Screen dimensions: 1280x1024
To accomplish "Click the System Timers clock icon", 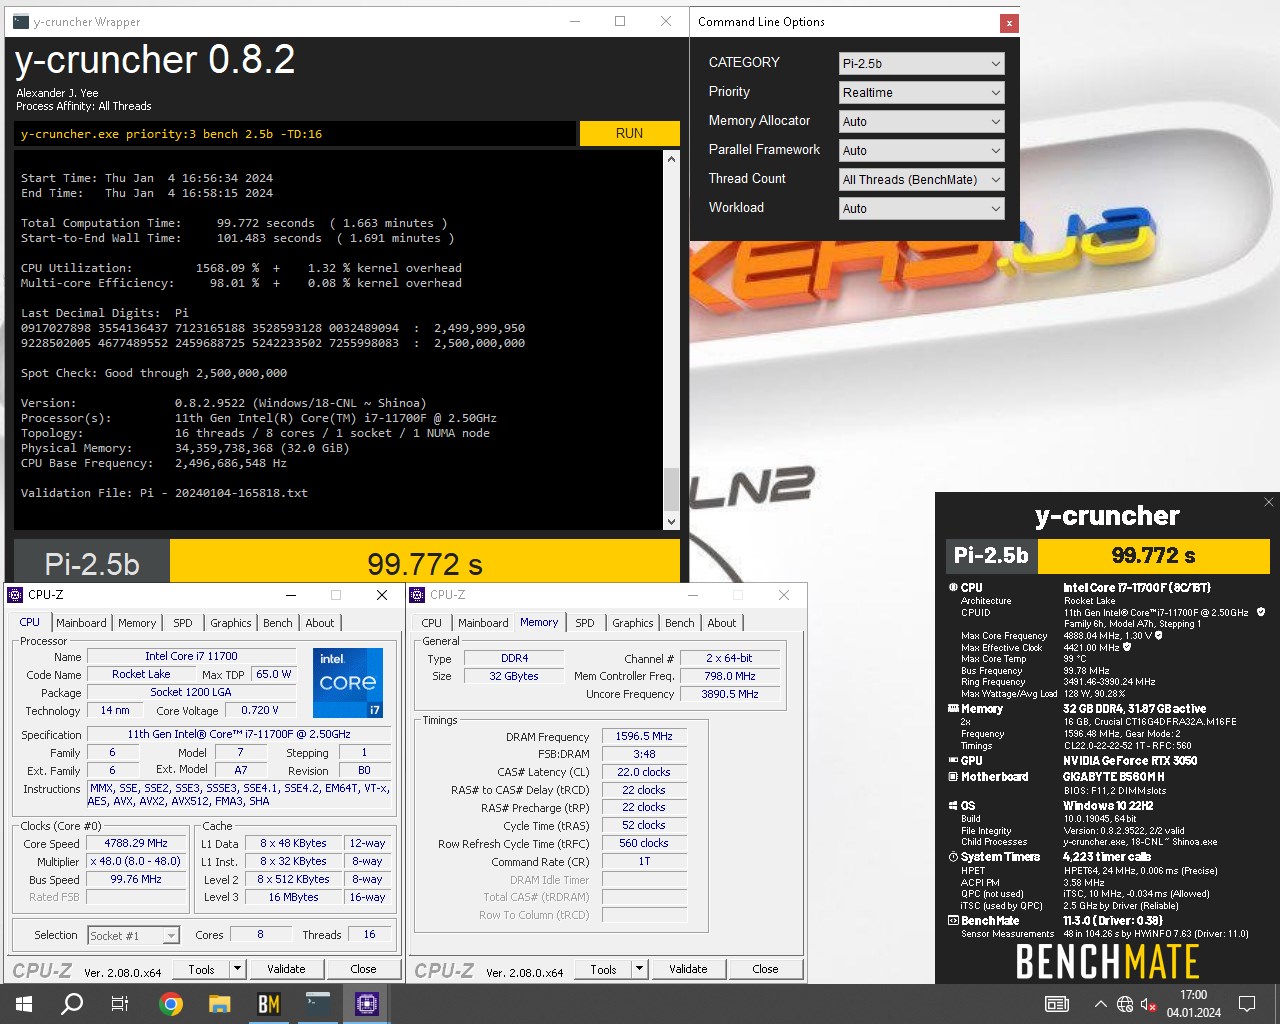I will [953, 857].
